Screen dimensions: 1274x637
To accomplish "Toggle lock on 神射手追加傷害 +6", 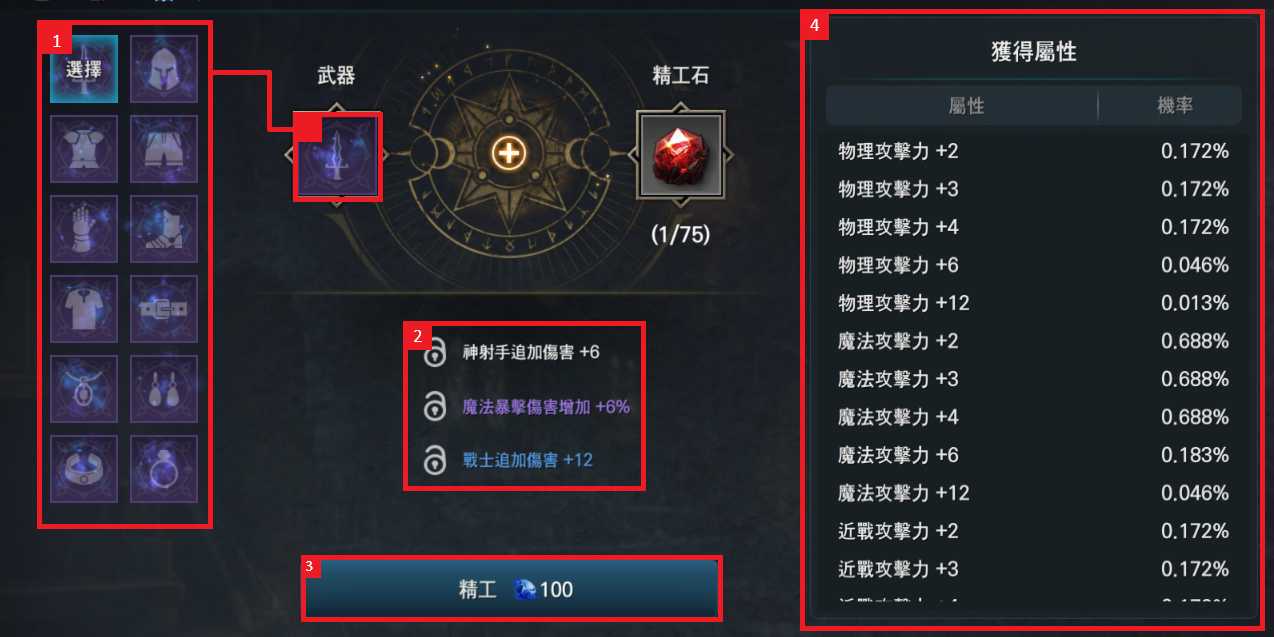I will 435,353.
